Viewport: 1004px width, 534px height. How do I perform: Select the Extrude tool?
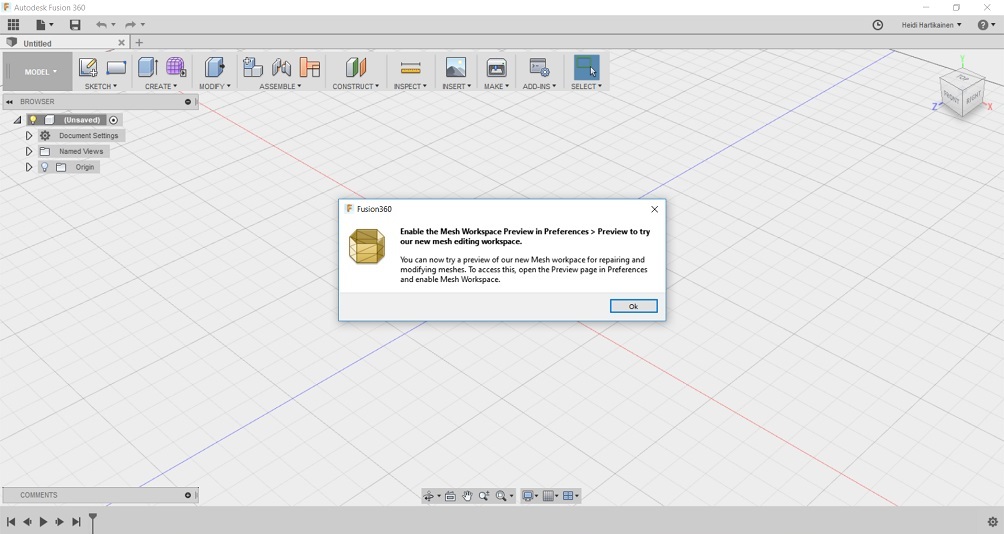pyautogui.click(x=148, y=67)
